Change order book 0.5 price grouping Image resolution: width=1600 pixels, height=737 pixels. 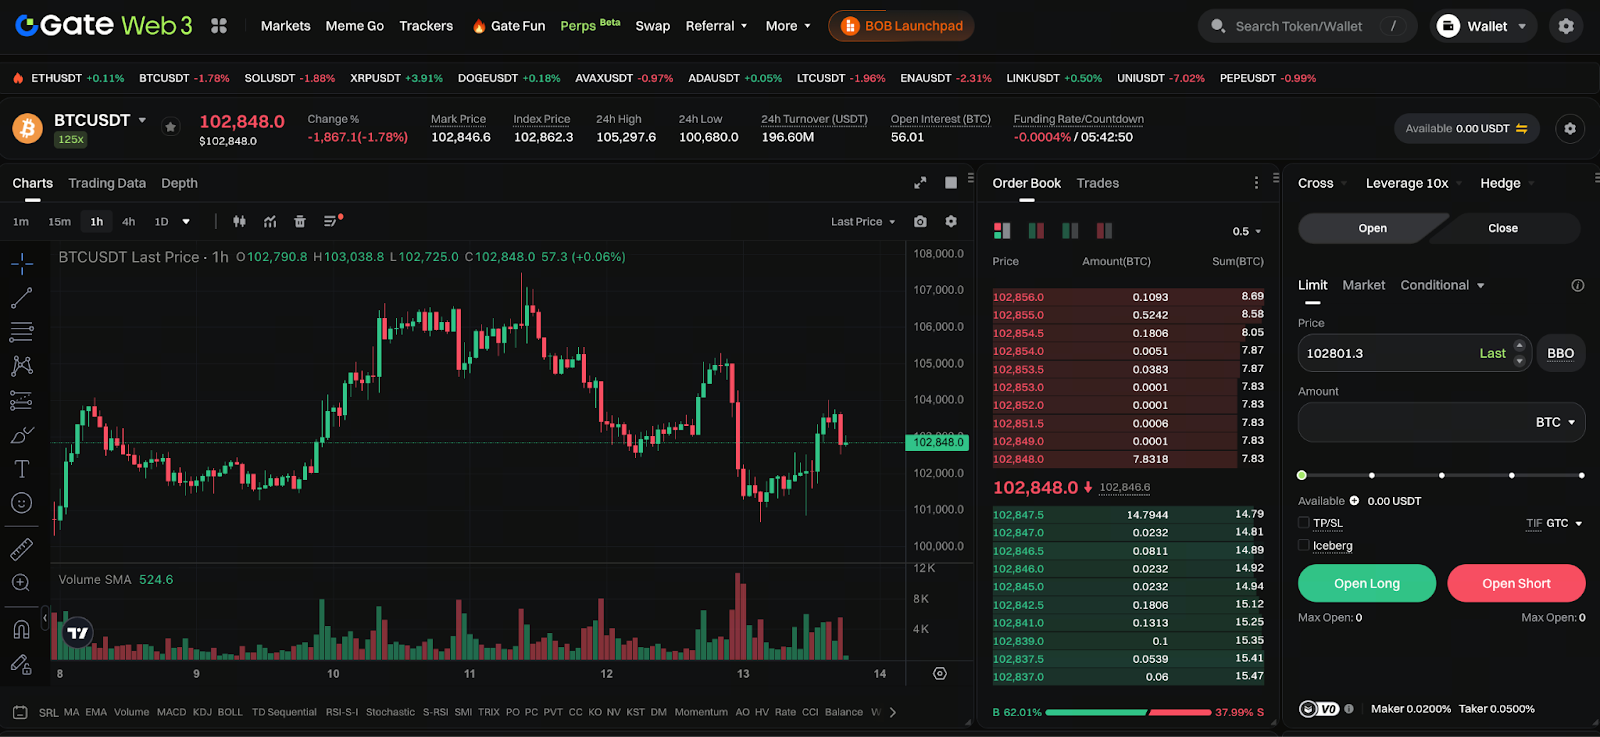pyautogui.click(x=1247, y=231)
